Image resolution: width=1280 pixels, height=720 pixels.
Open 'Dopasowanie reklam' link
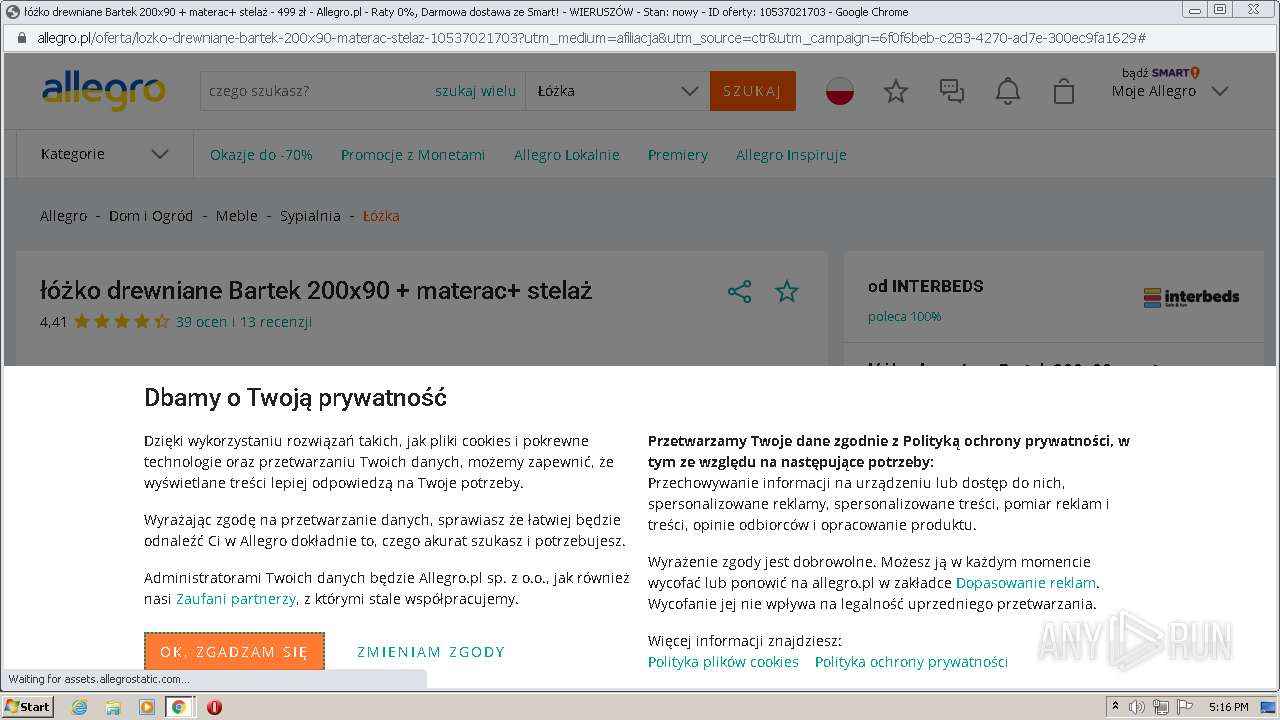[1026, 583]
